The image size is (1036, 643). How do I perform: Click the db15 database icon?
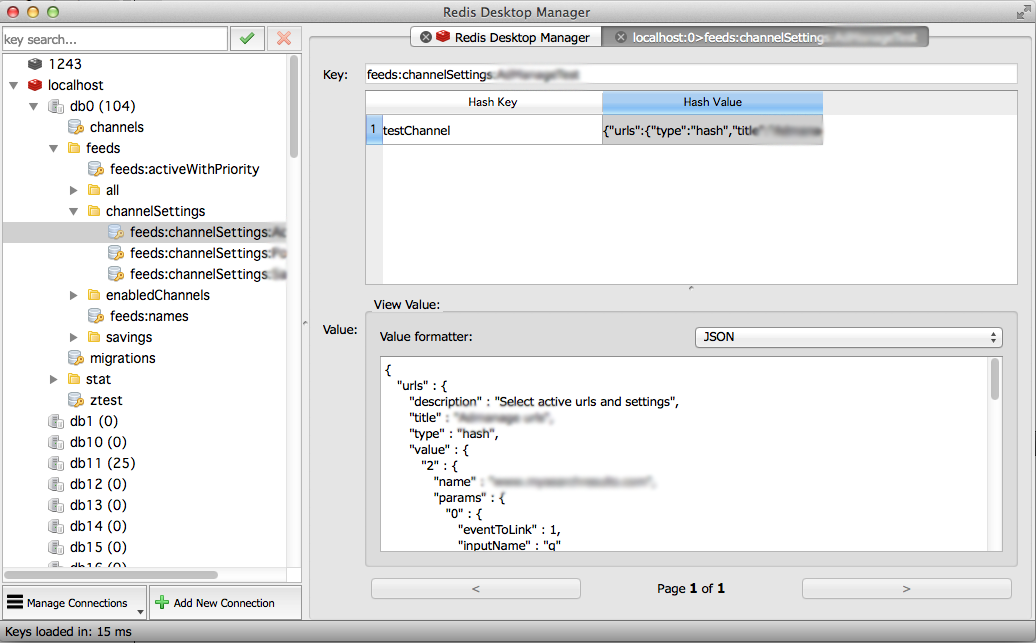click(56, 547)
